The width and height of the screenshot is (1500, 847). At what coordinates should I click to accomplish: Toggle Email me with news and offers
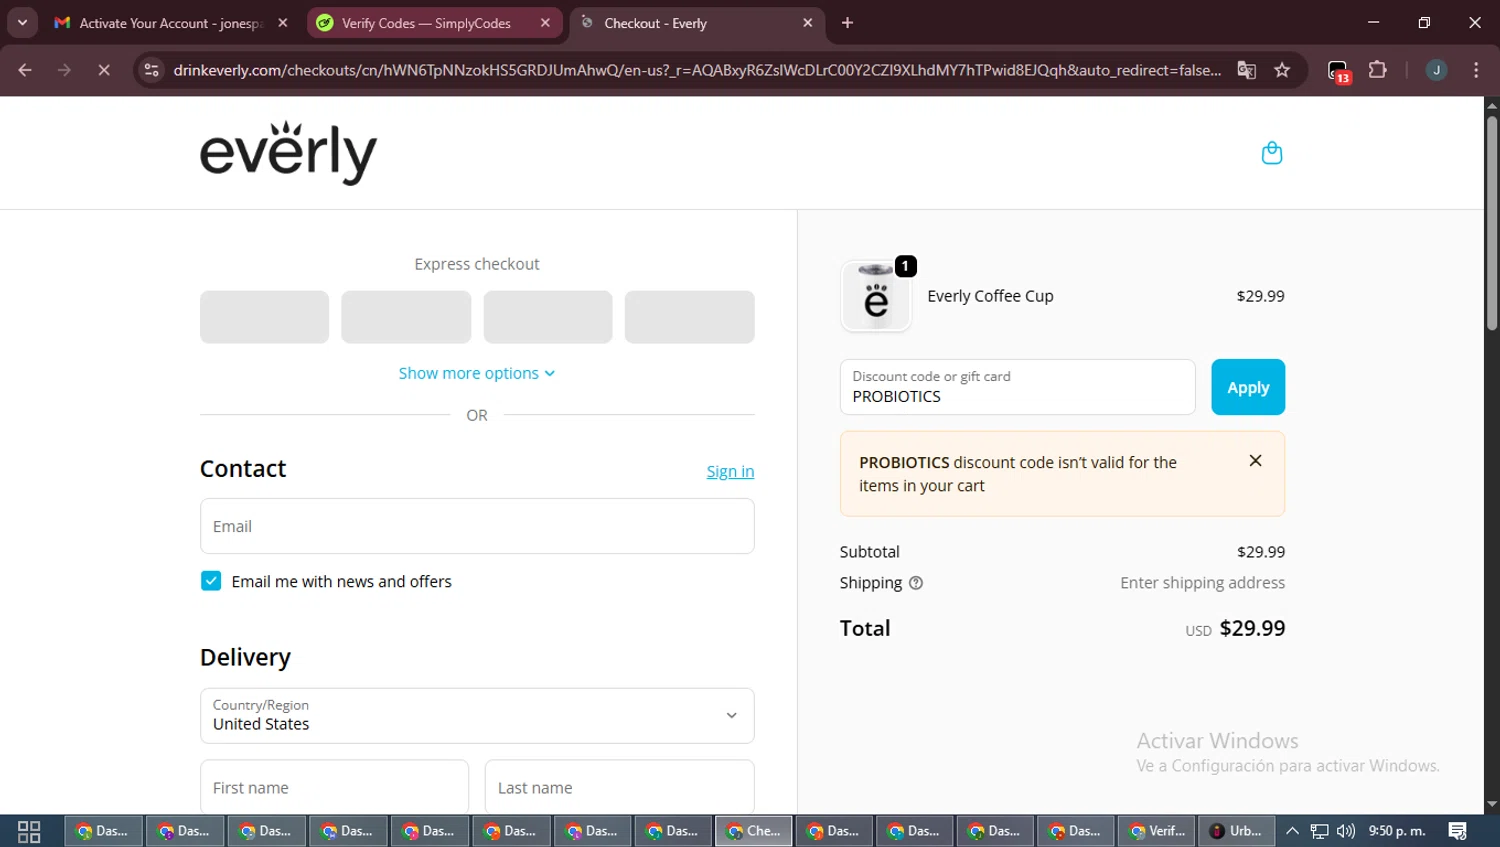point(211,581)
